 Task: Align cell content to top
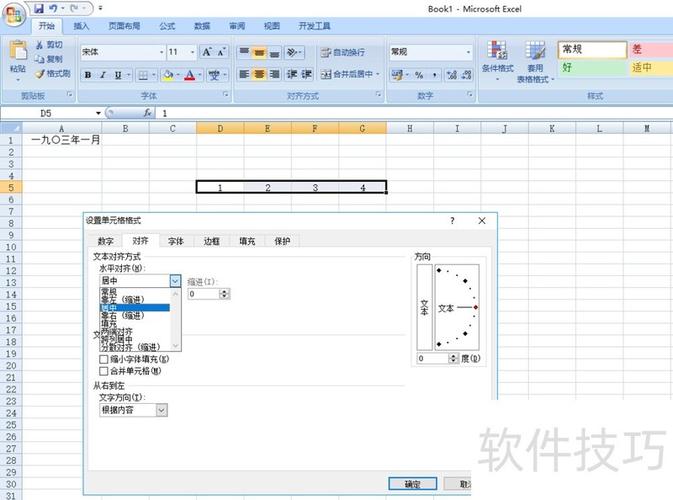[x=244, y=52]
